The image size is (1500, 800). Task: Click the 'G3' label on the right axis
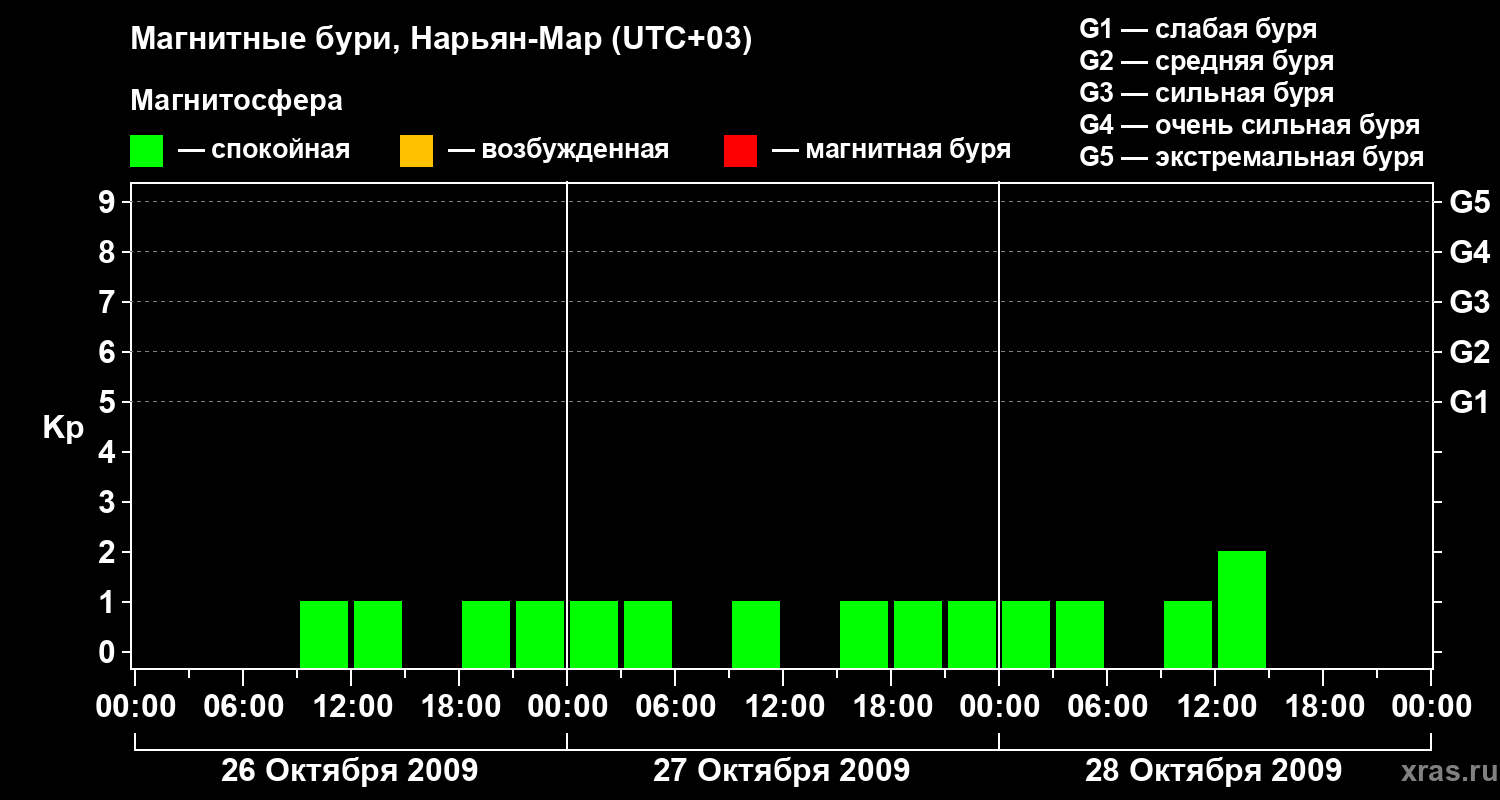1470,302
